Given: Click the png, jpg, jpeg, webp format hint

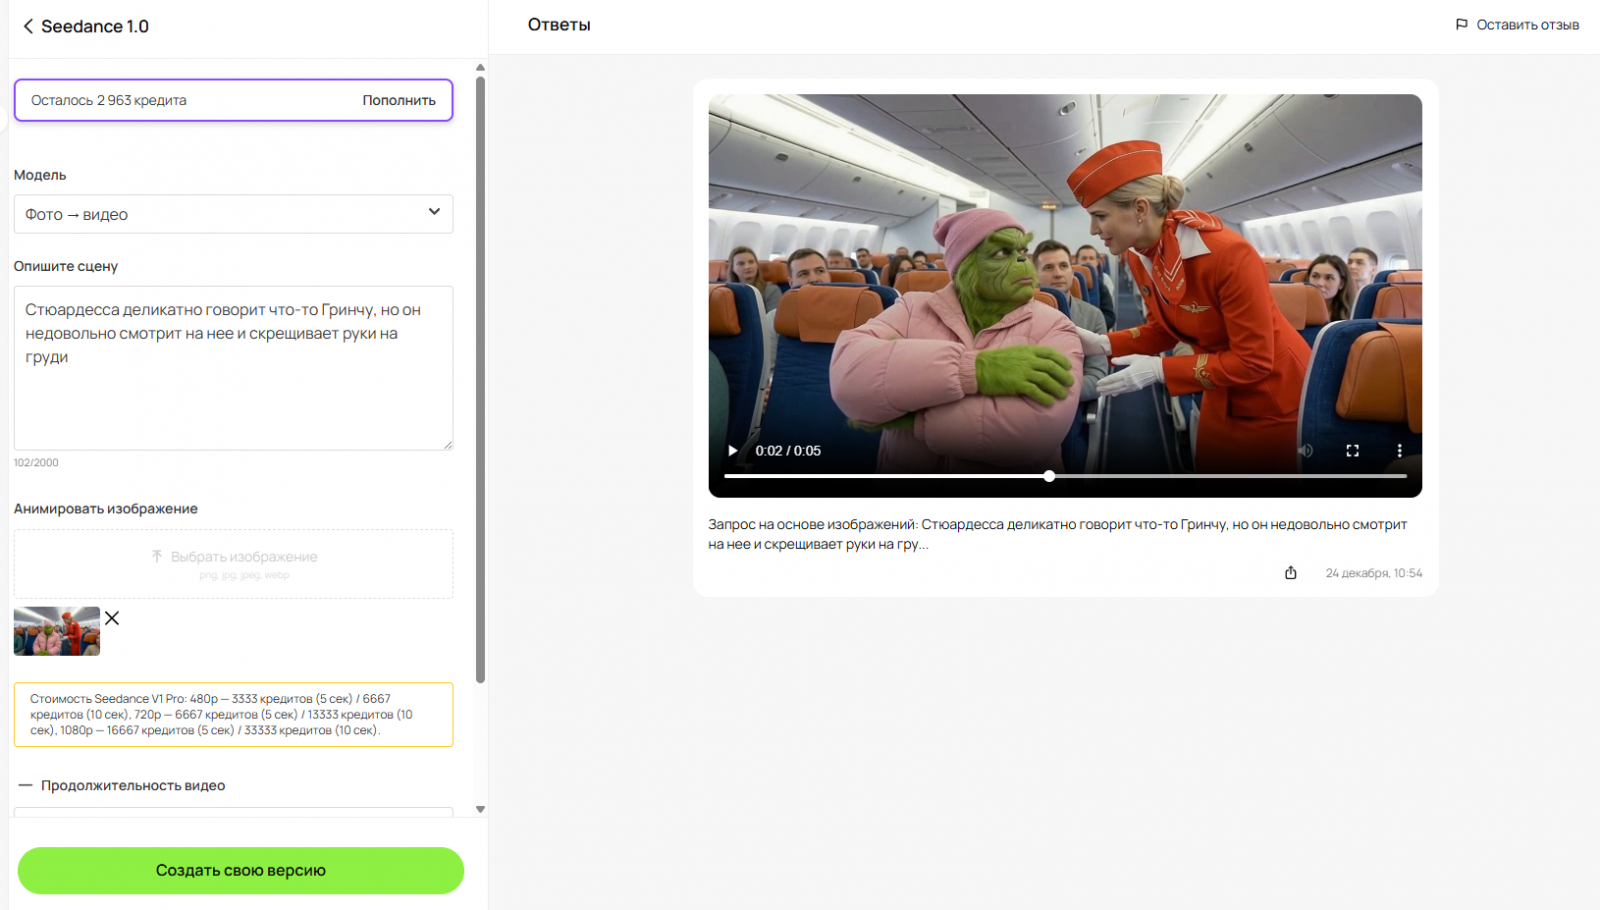Looking at the screenshot, I should coord(244,575).
